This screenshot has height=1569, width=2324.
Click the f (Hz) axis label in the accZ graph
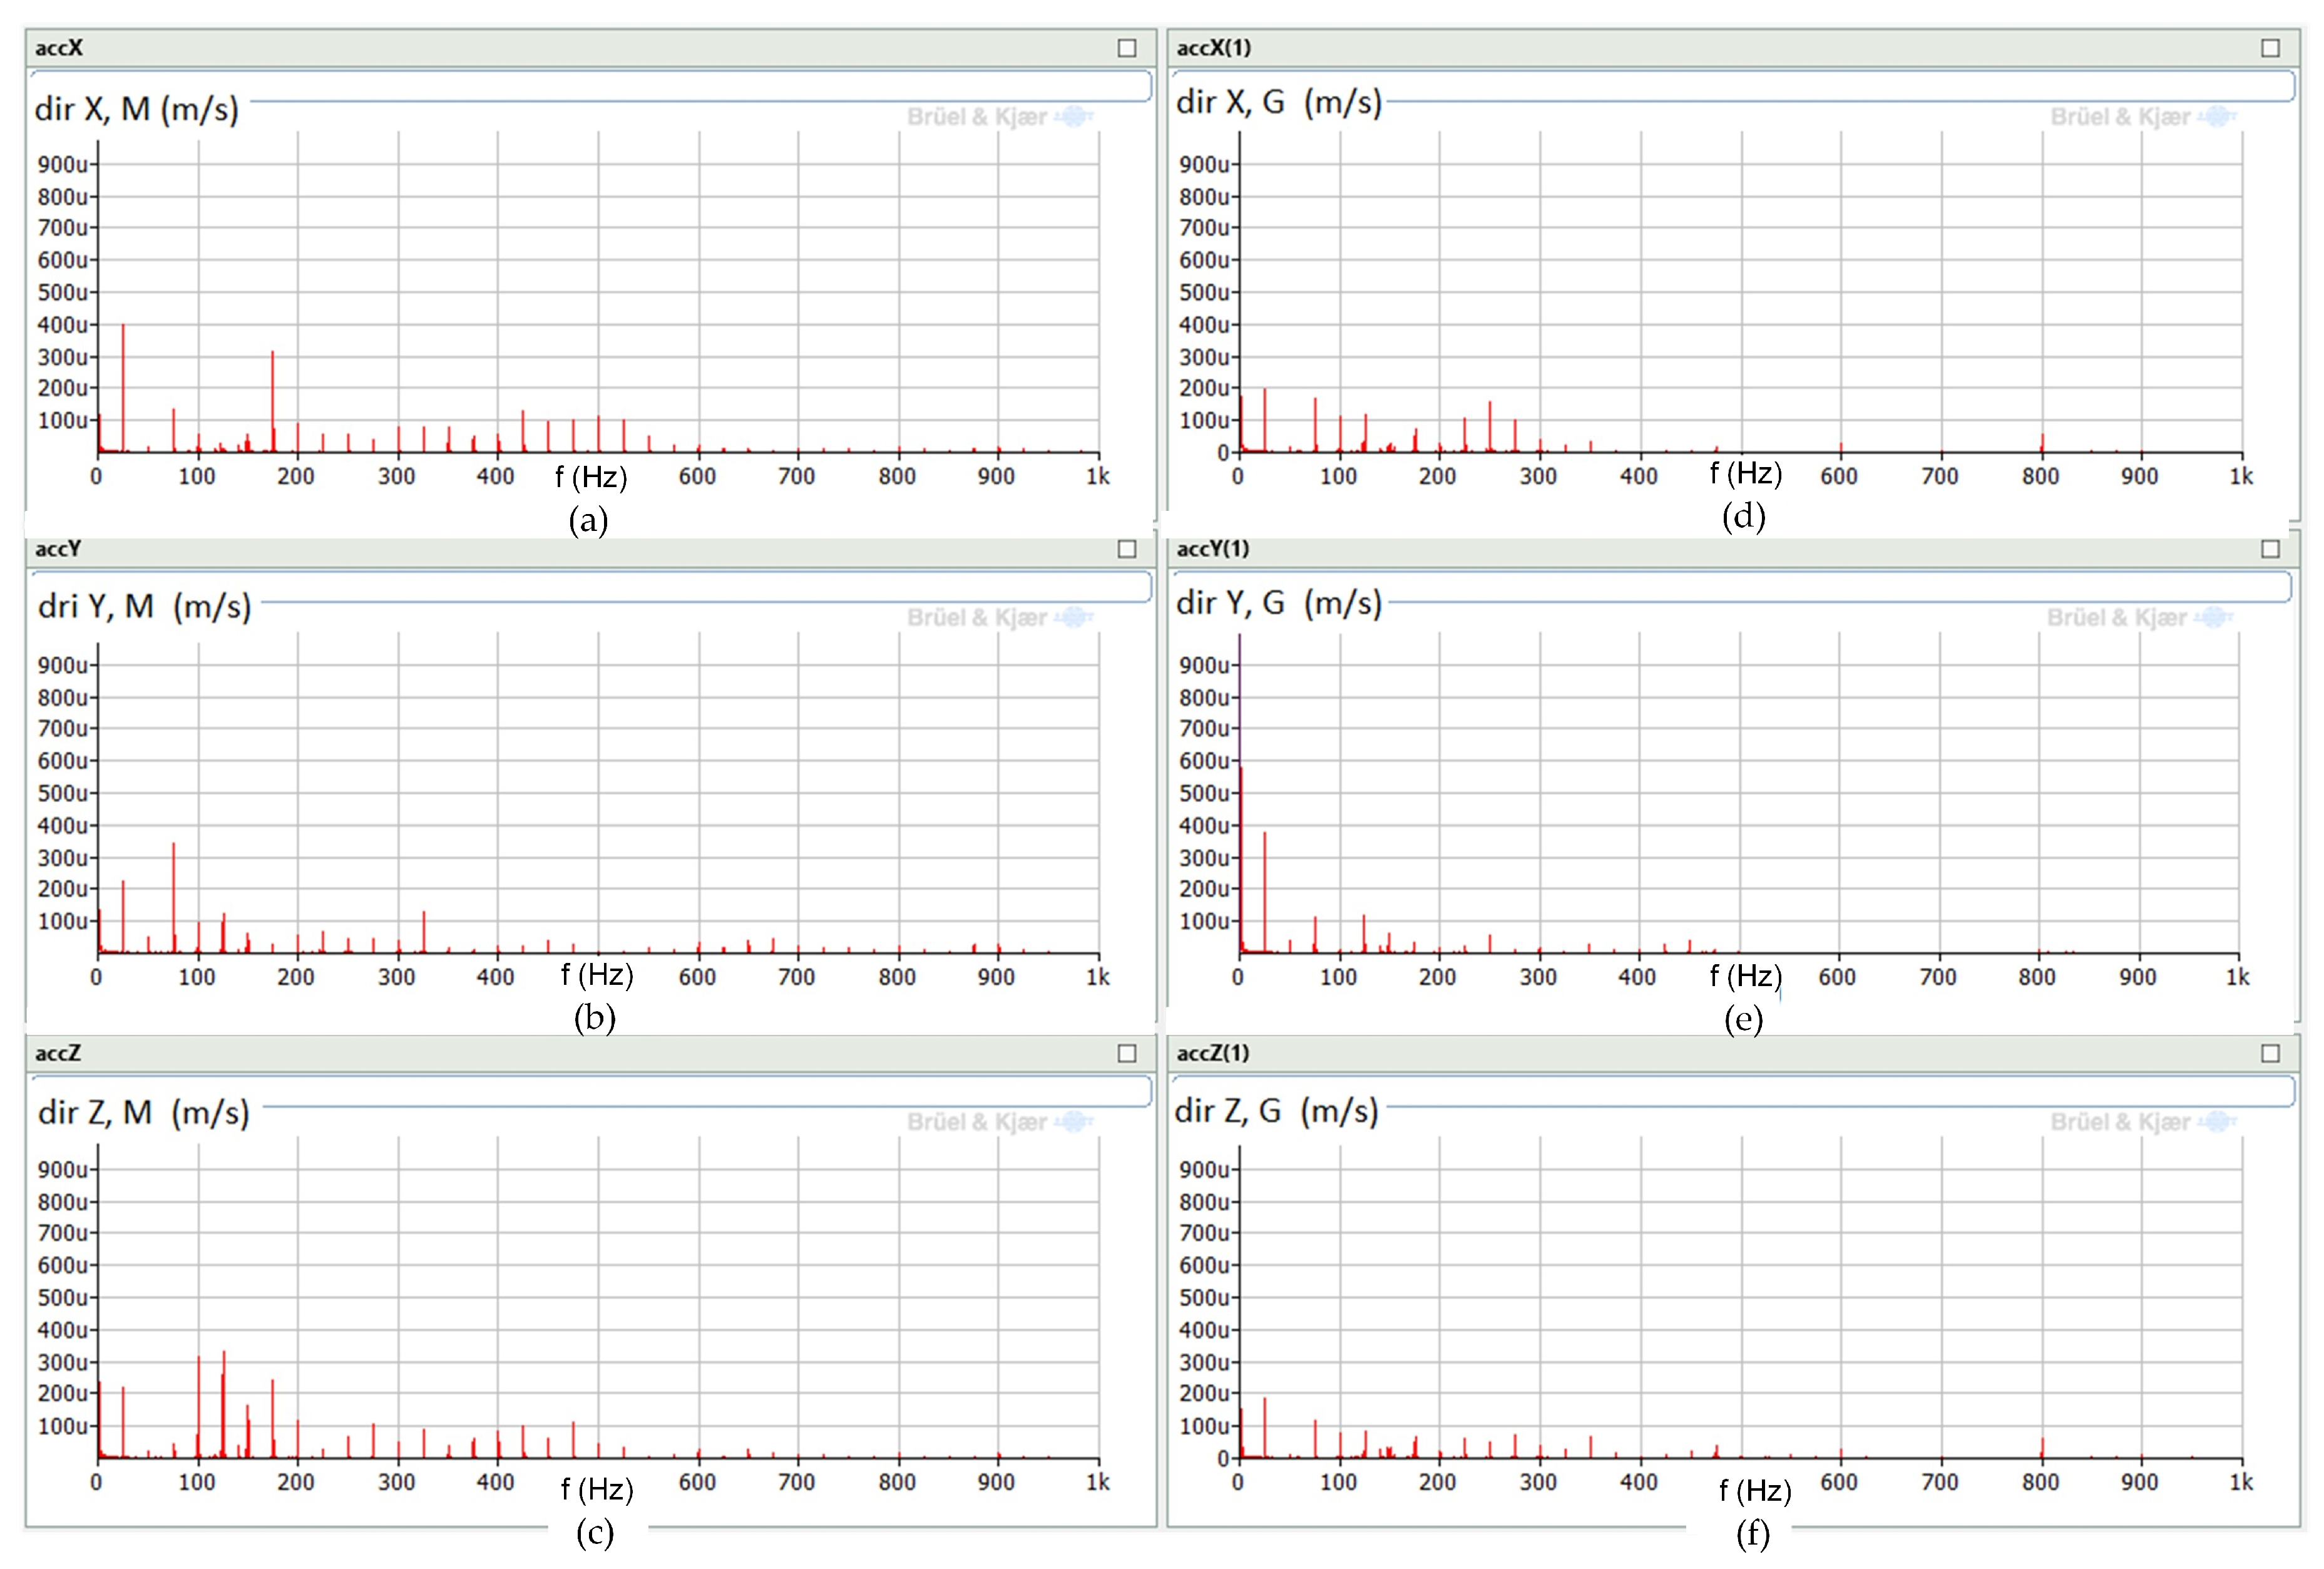[597, 1490]
